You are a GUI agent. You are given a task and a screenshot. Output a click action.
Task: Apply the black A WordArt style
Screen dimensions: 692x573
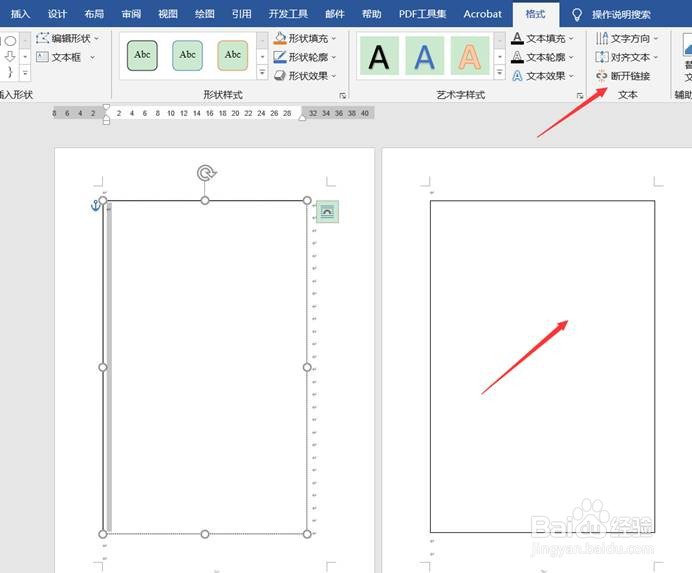(379, 56)
